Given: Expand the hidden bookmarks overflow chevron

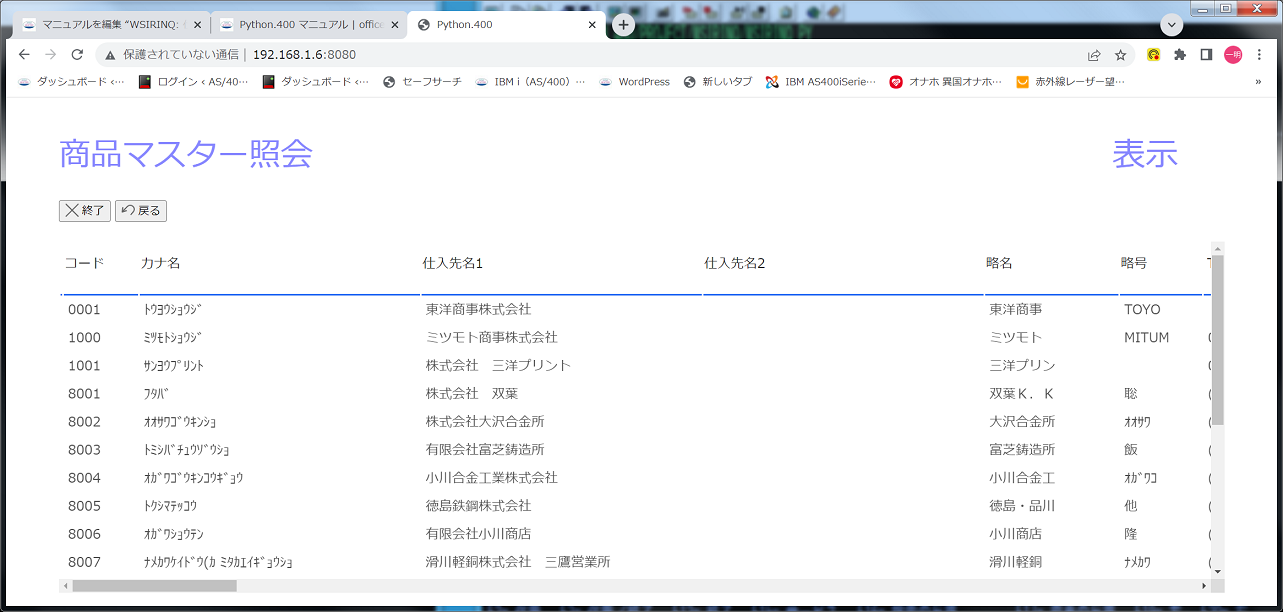Looking at the screenshot, I should 1257,82.
